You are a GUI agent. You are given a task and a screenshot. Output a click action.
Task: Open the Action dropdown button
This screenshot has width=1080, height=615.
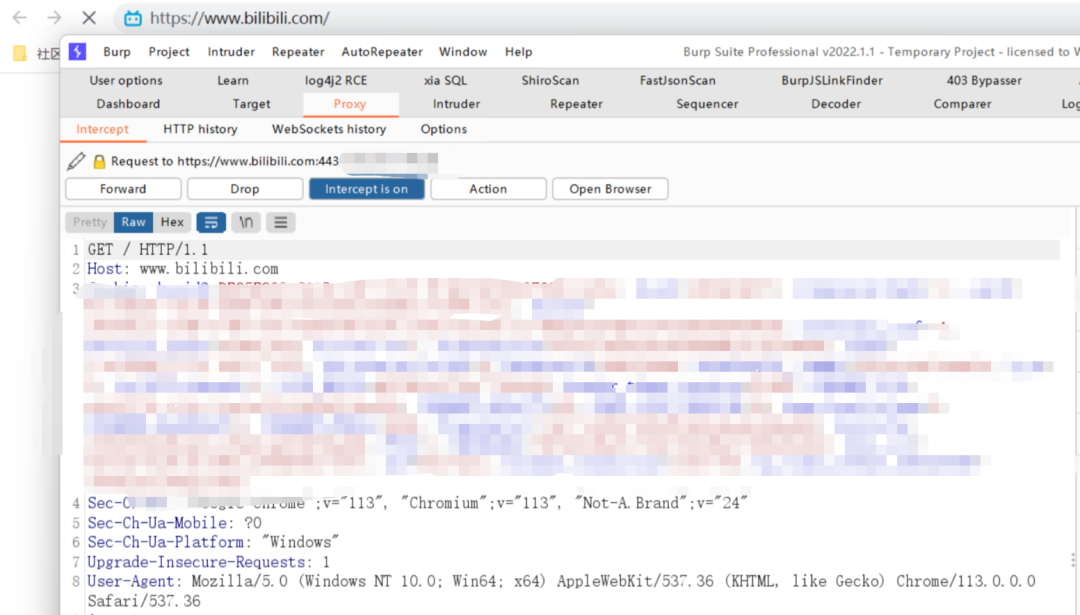pos(488,189)
